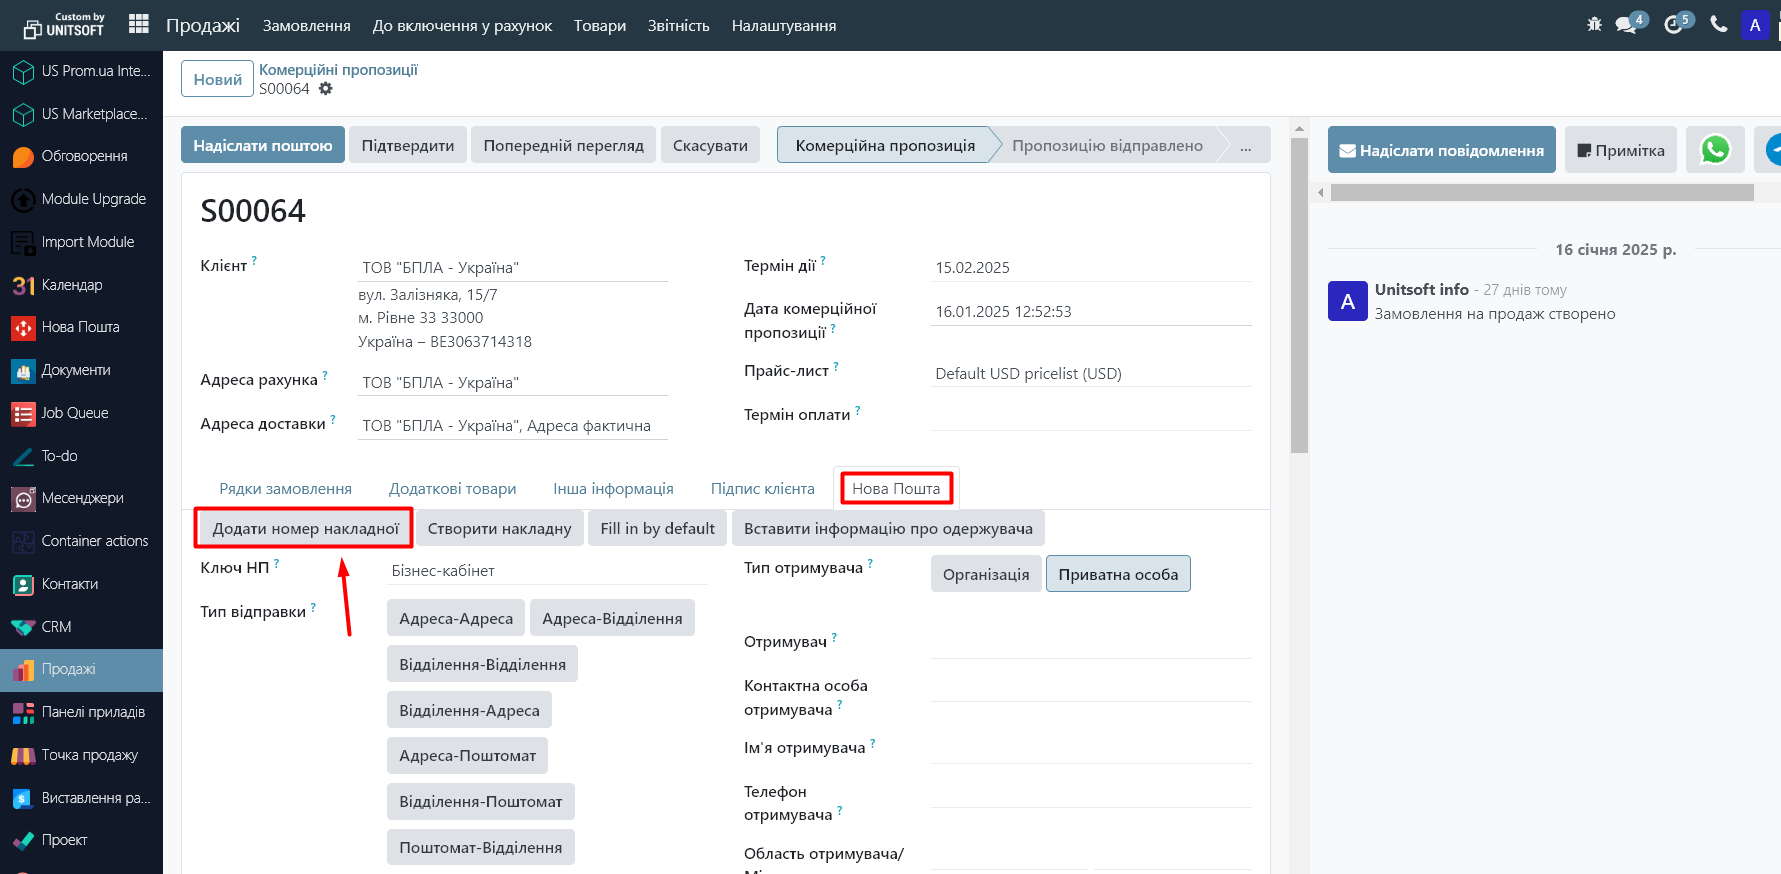Image resolution: width=1781 pixels, height=874 pixels.
Task: Open the apps grid menu icon
Action: [139, 24]
